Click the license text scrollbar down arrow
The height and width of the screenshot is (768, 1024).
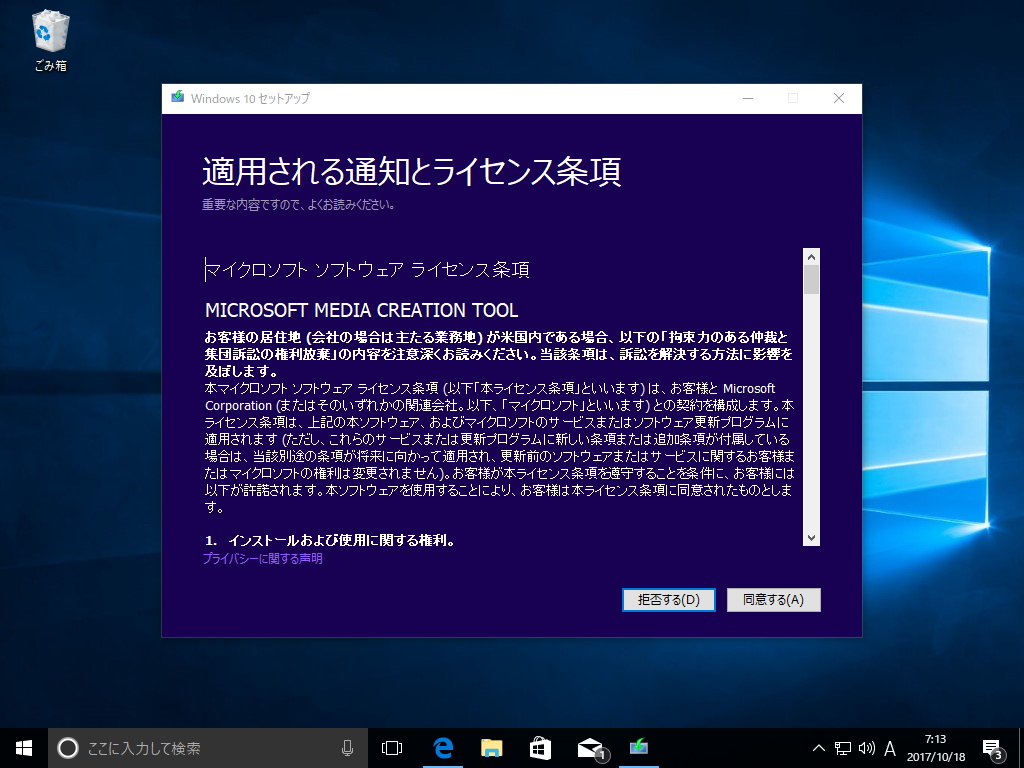(811, 537)
